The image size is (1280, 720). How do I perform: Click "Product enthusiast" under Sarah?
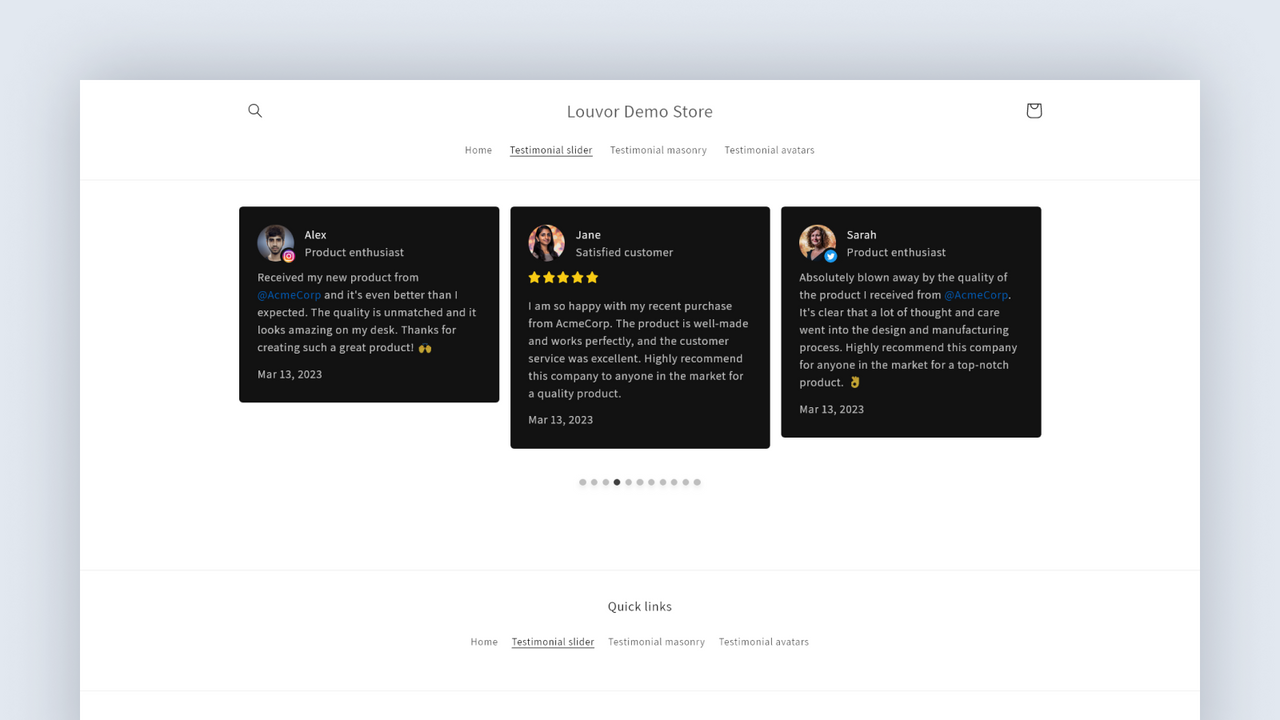coord(896,253)
